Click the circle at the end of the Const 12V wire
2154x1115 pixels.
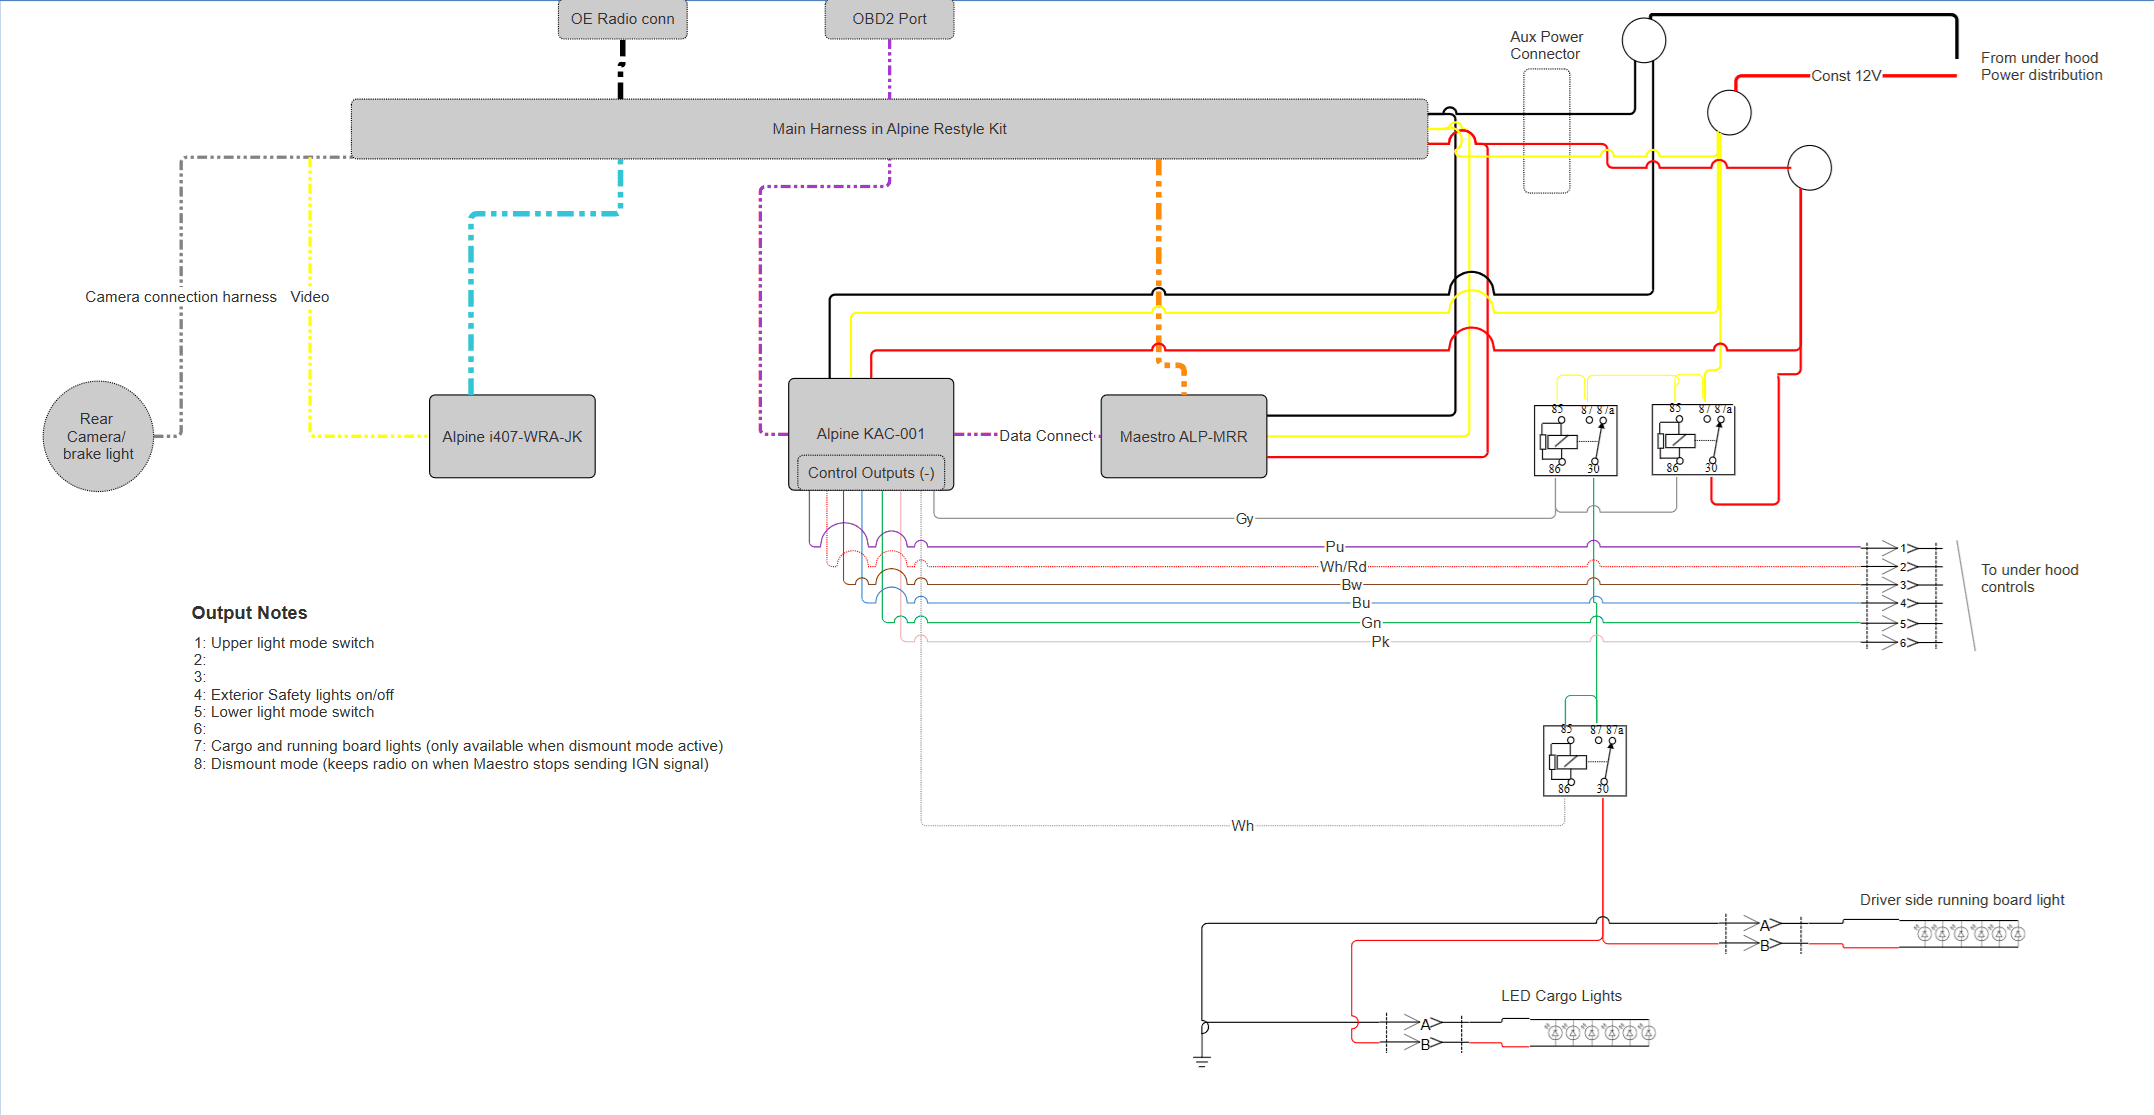point(1729,112)
